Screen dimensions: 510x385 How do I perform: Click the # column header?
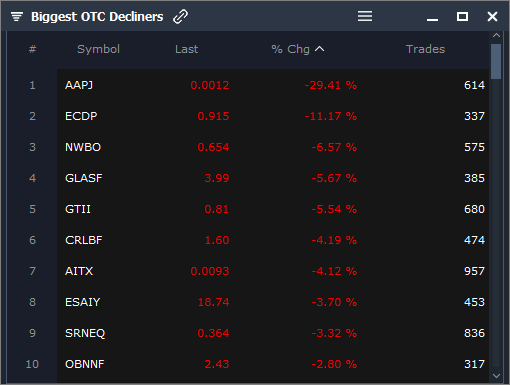pos(32,49)
